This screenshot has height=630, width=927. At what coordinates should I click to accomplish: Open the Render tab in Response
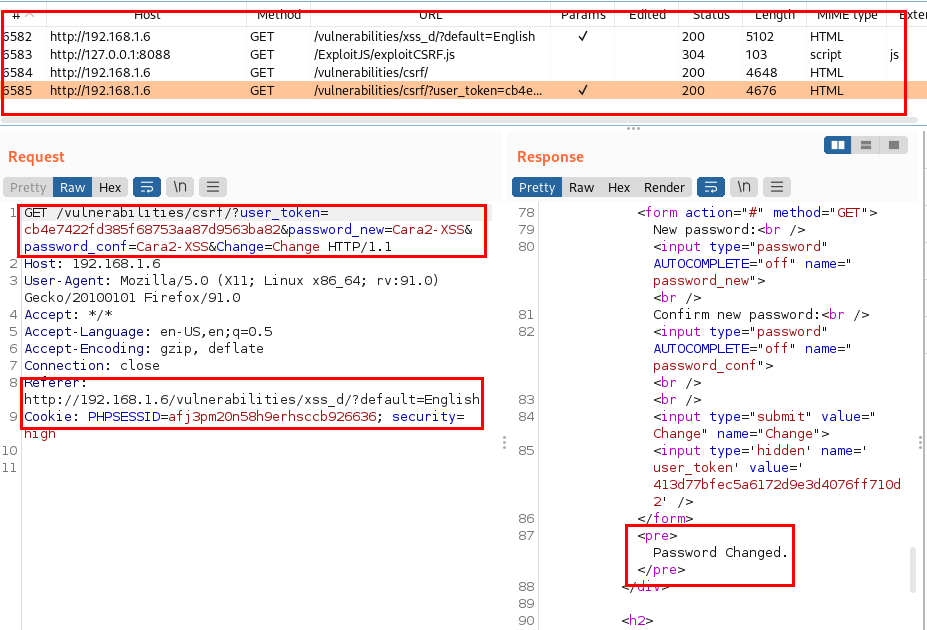[664, 187]
